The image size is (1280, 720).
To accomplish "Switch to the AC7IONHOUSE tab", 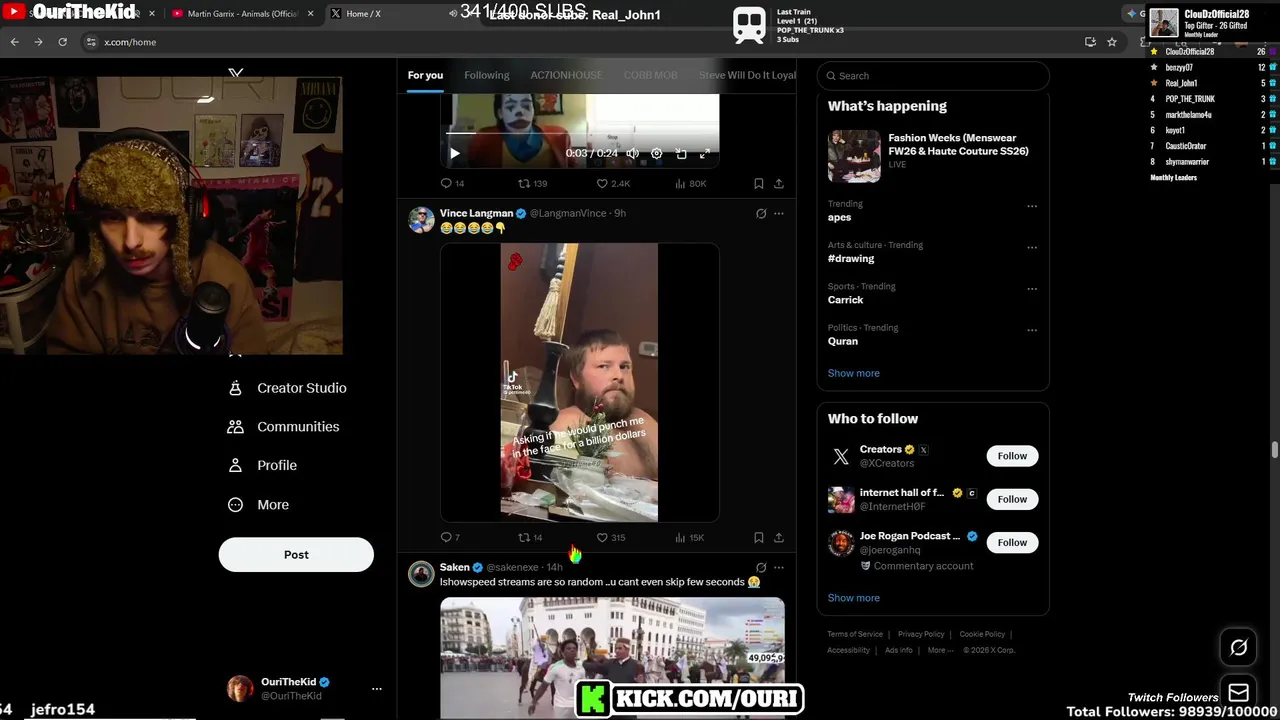I will coord(566,75).
